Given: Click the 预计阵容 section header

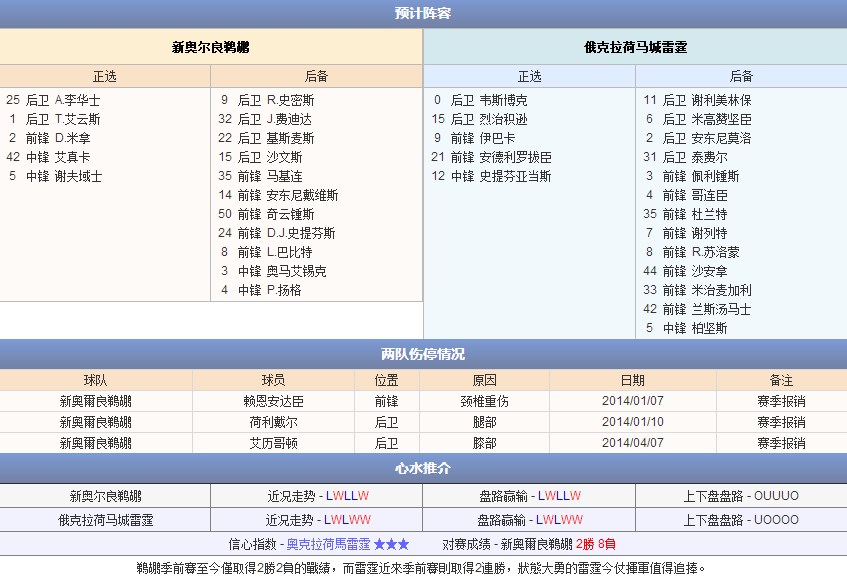Looking at the screenshot, I should click(x=423, y=14).
